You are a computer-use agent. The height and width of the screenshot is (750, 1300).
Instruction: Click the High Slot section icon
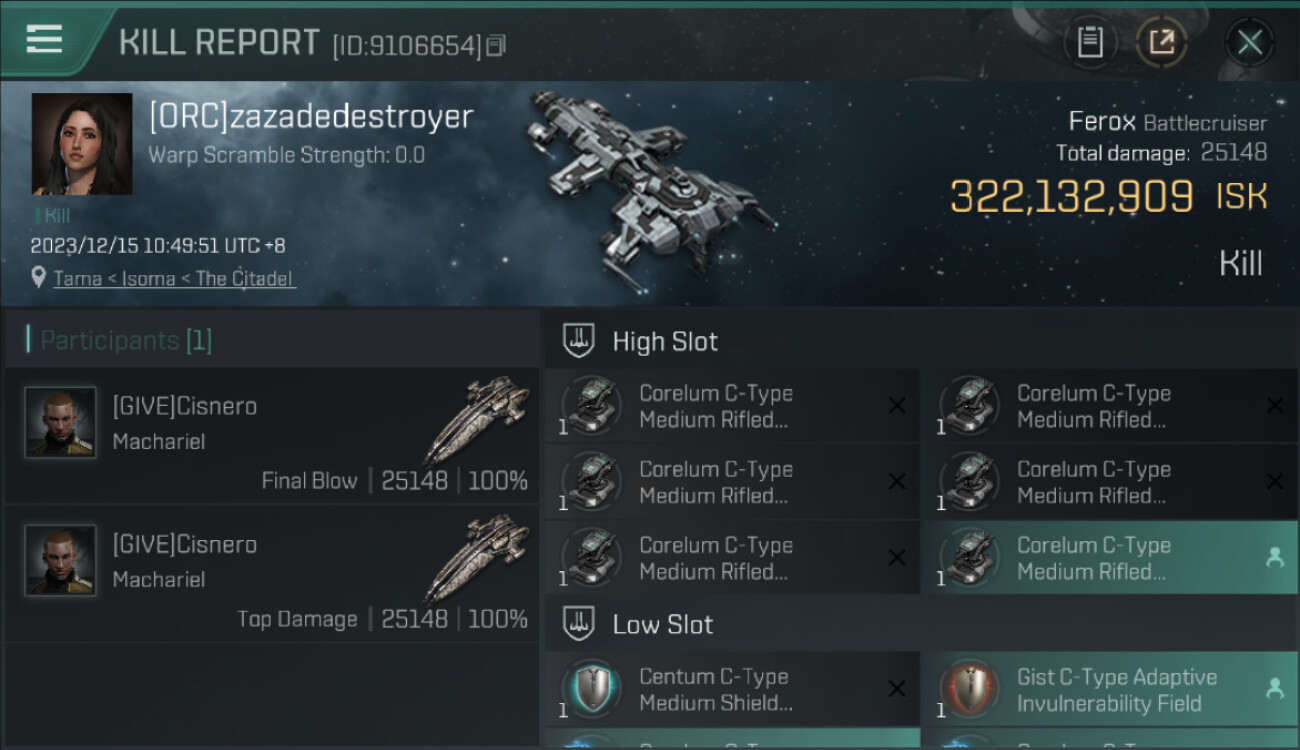click(x=580, y=341)
